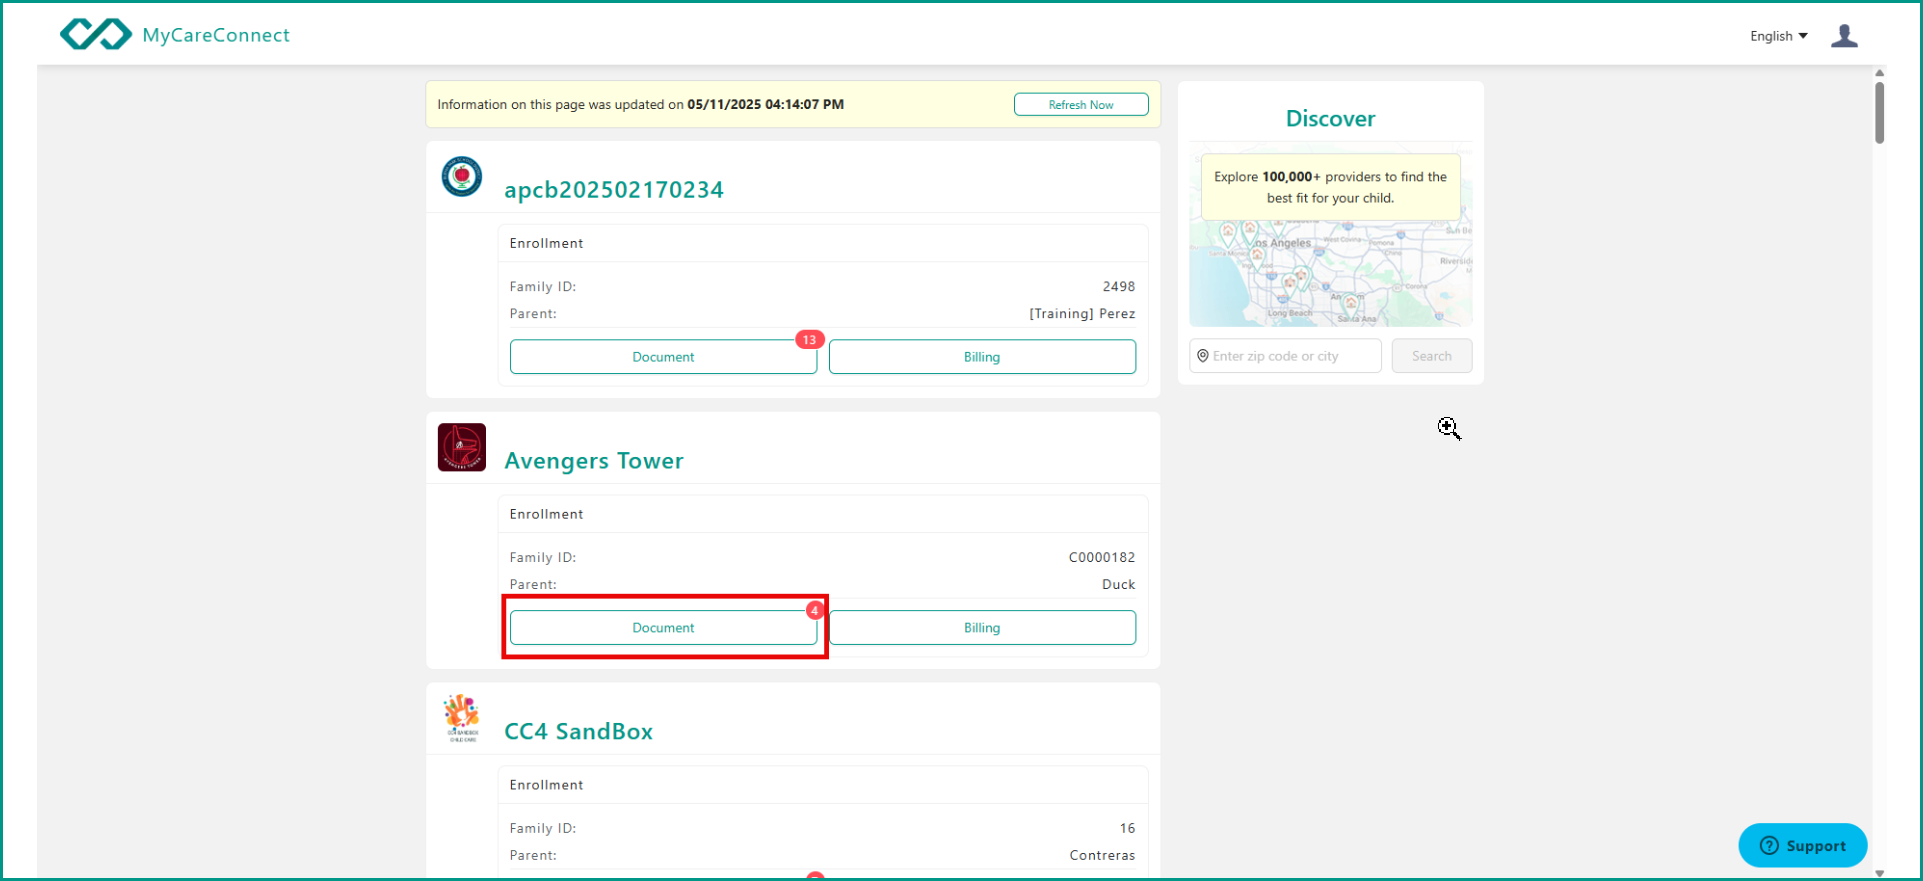This screenshot has height=881, width=1923.
Task: Click the parent name [Training] Perez
Action: (1082, 314)
